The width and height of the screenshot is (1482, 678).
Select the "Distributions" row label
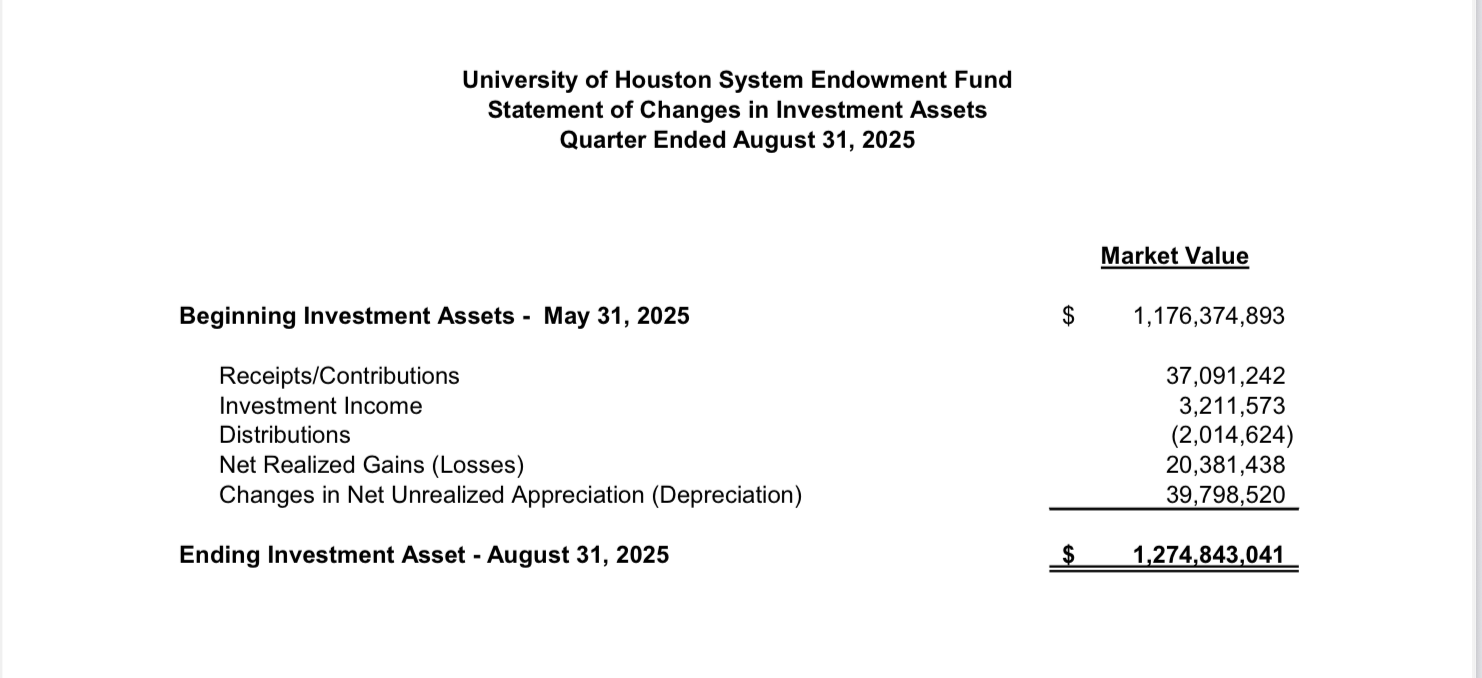[x=285, y=435]
